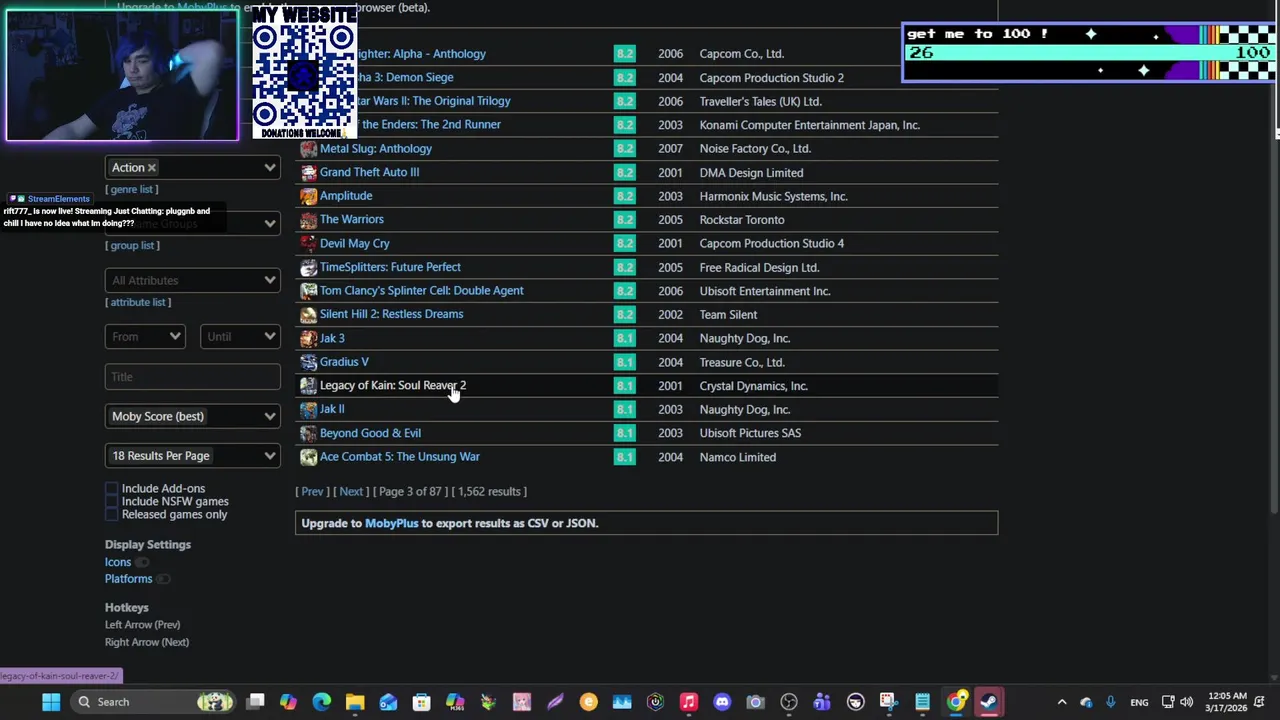Open the Apple Music taskbar icon
Image resolution: width=1280 pixels, height=720 pixels.
688,702
